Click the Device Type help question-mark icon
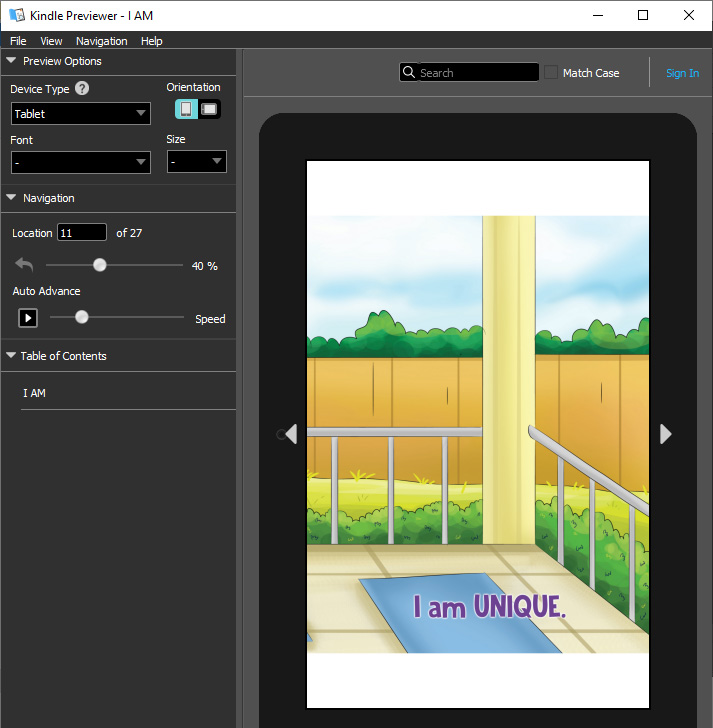Screen dimensions: 713x728 tap(82, 88)
